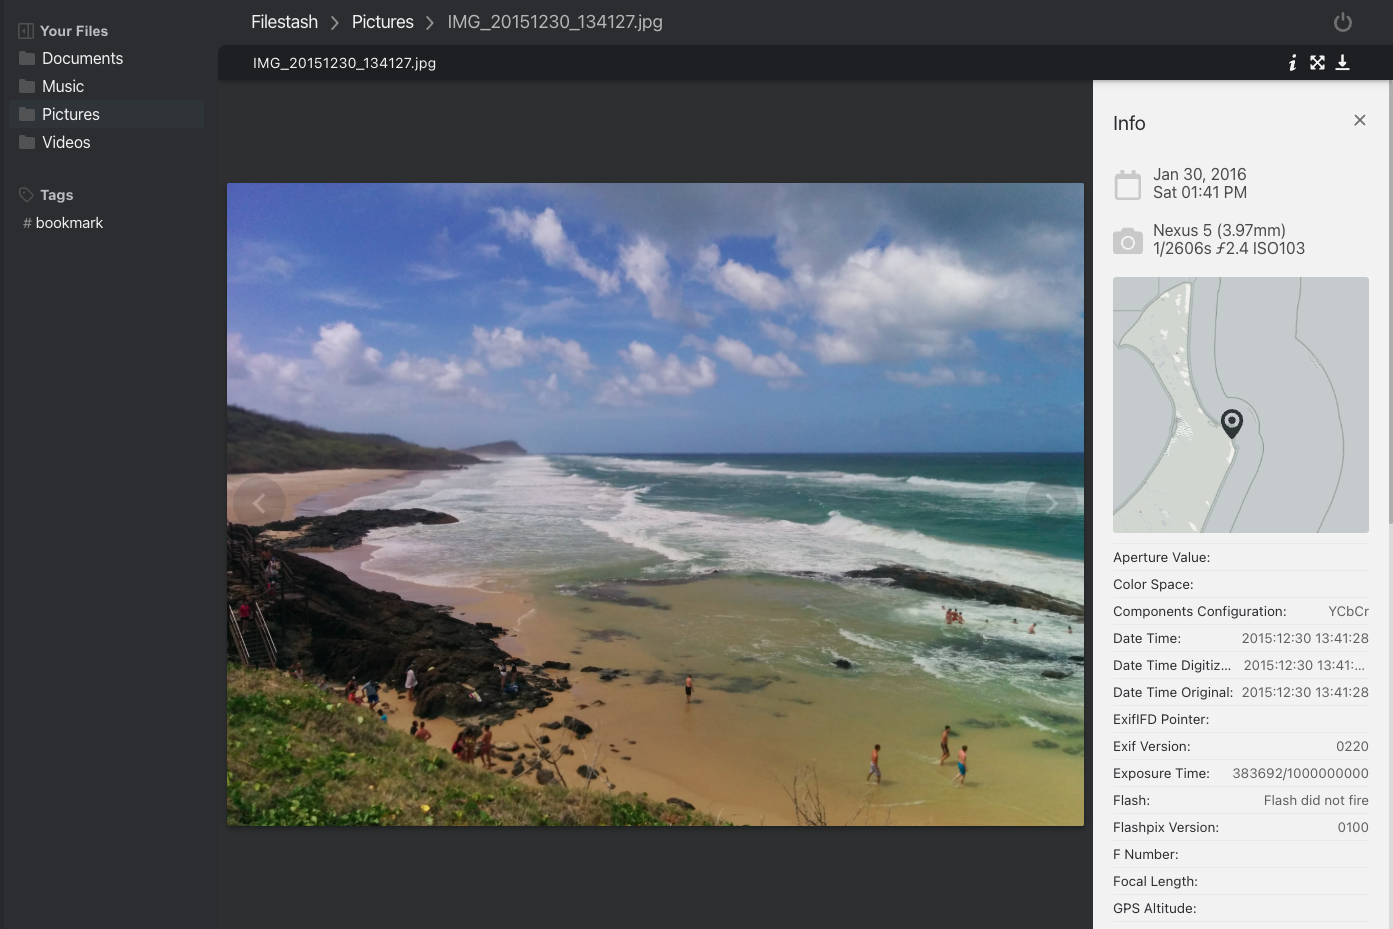1393x929 pixels.
Task: Click the map location pin
Action: coord(1232,423)
